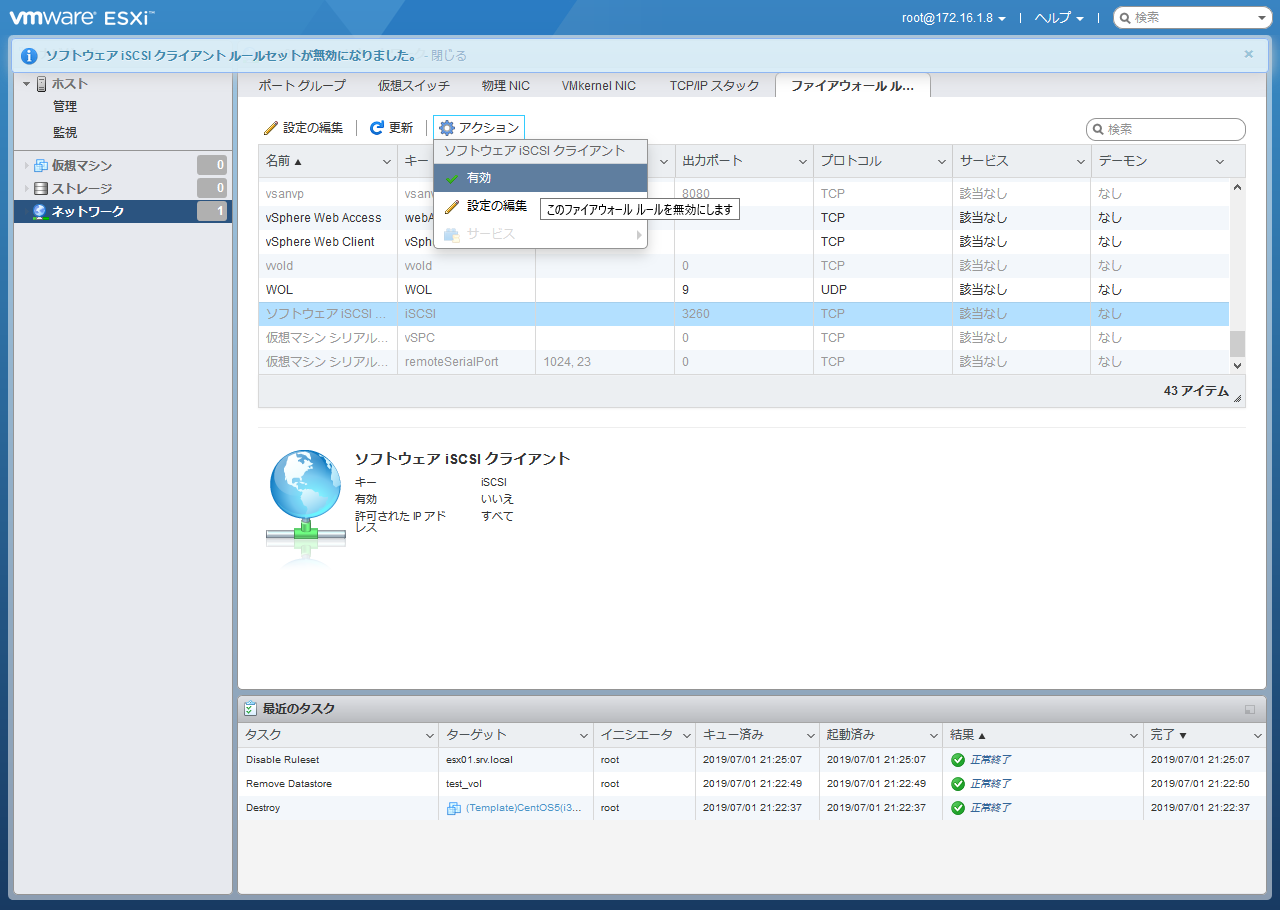Open the (Template)CentOS5 target link
This screenshot has width=1280, height=910.
coord(524,808)
